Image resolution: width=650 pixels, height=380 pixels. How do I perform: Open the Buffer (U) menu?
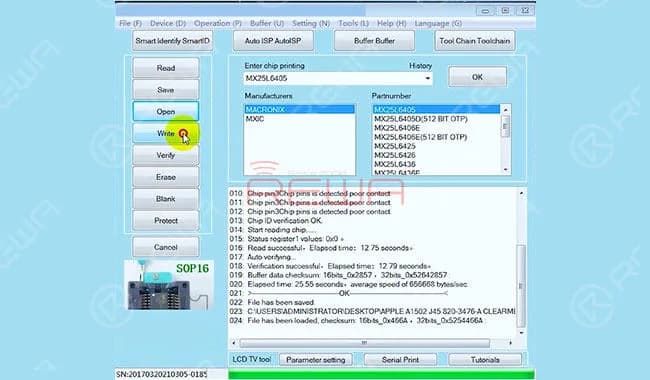267,23
